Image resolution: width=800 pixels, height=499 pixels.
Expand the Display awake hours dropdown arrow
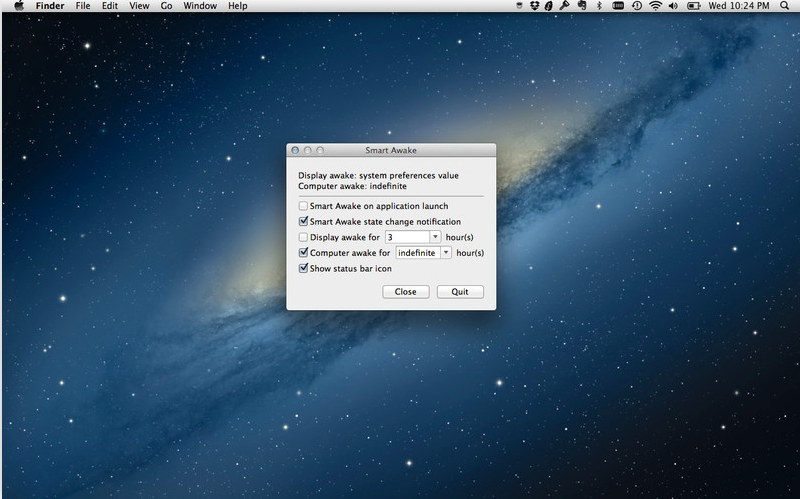coord(435,237)
